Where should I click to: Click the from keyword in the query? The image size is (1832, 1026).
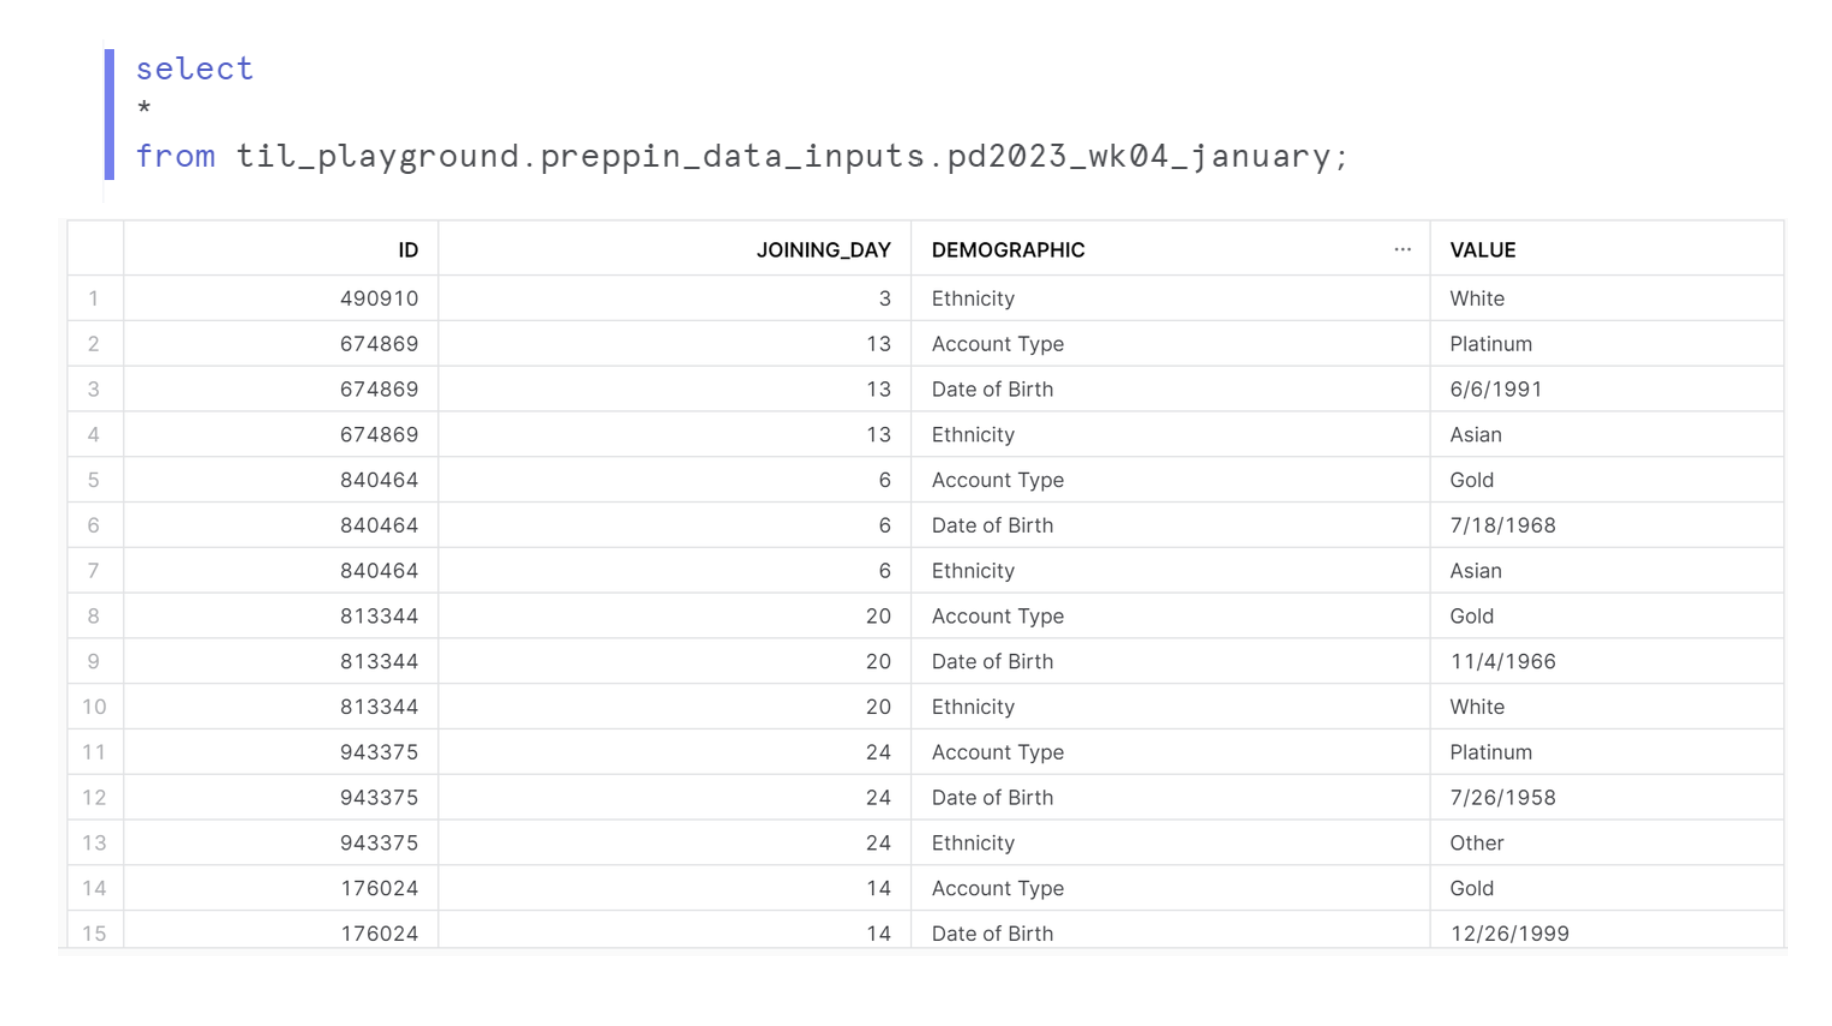175,157
